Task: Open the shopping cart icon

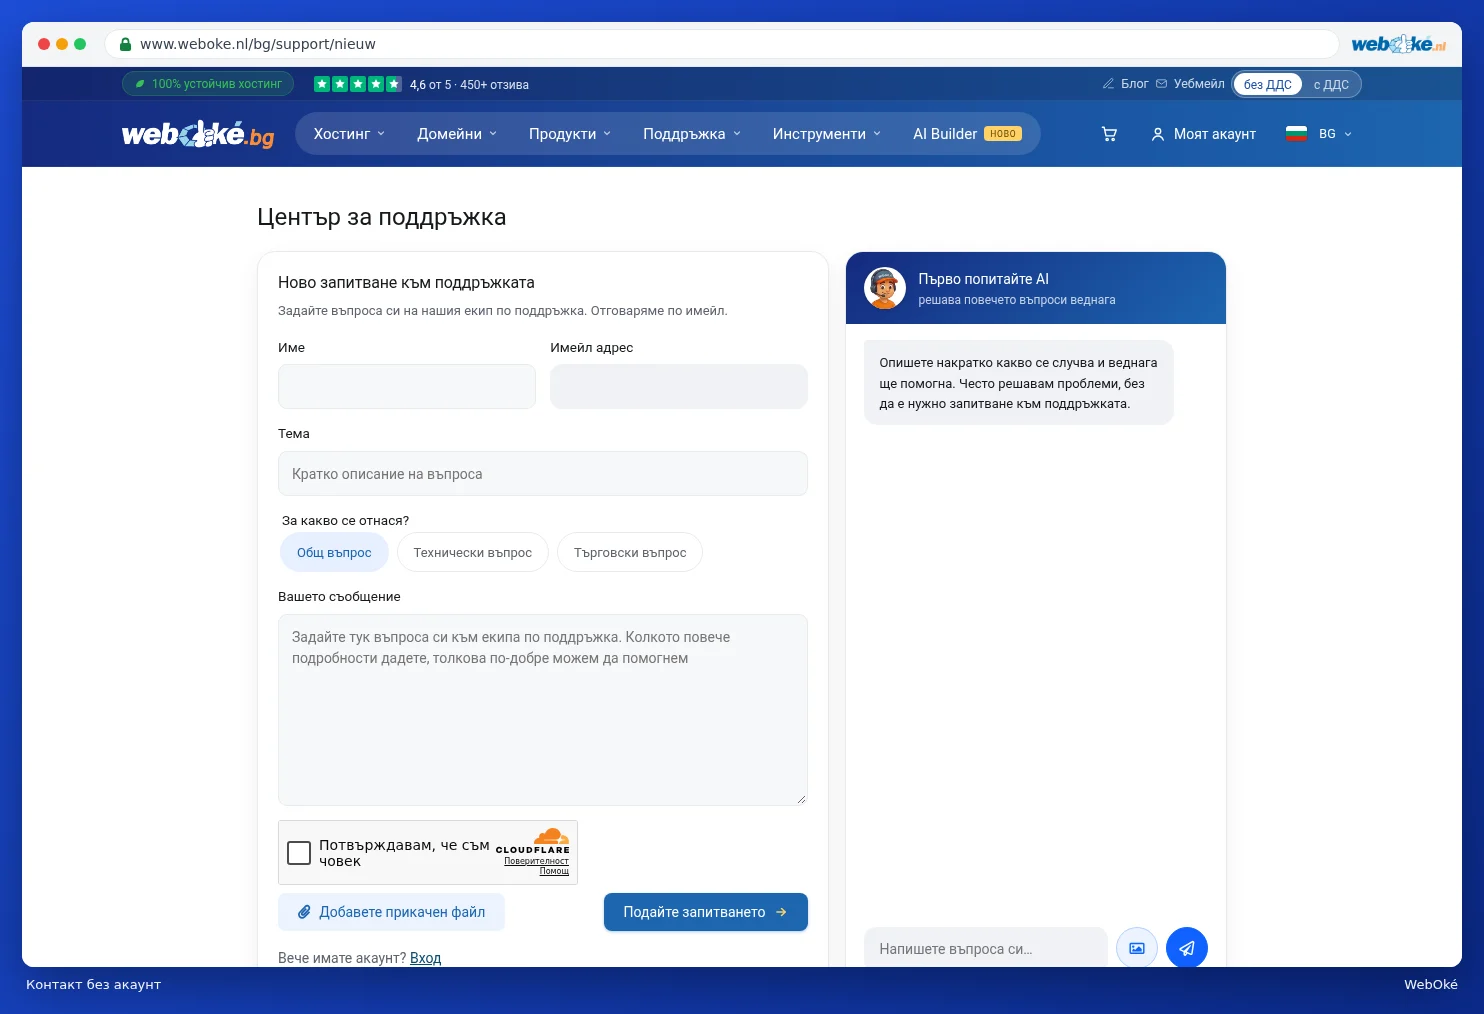Action: (1109, 134)
